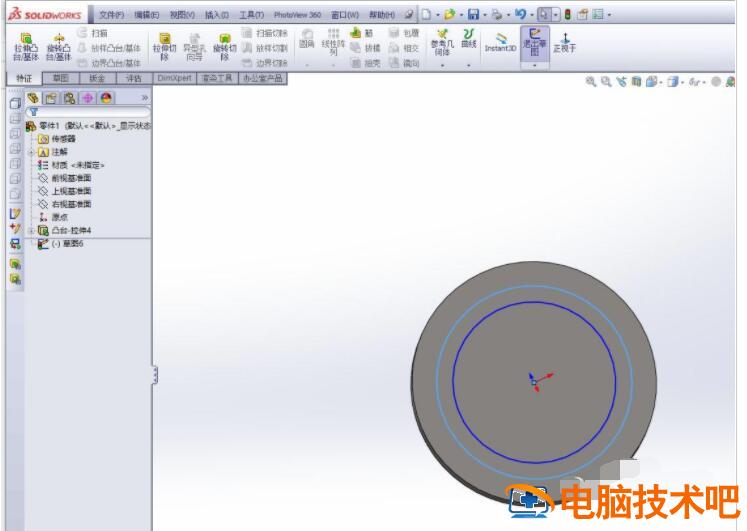Image resolution: width=747 pixels, height=531 pixels.
Task: Expand the 凸台-拉伸4 feature node
Action: [31, 231]
